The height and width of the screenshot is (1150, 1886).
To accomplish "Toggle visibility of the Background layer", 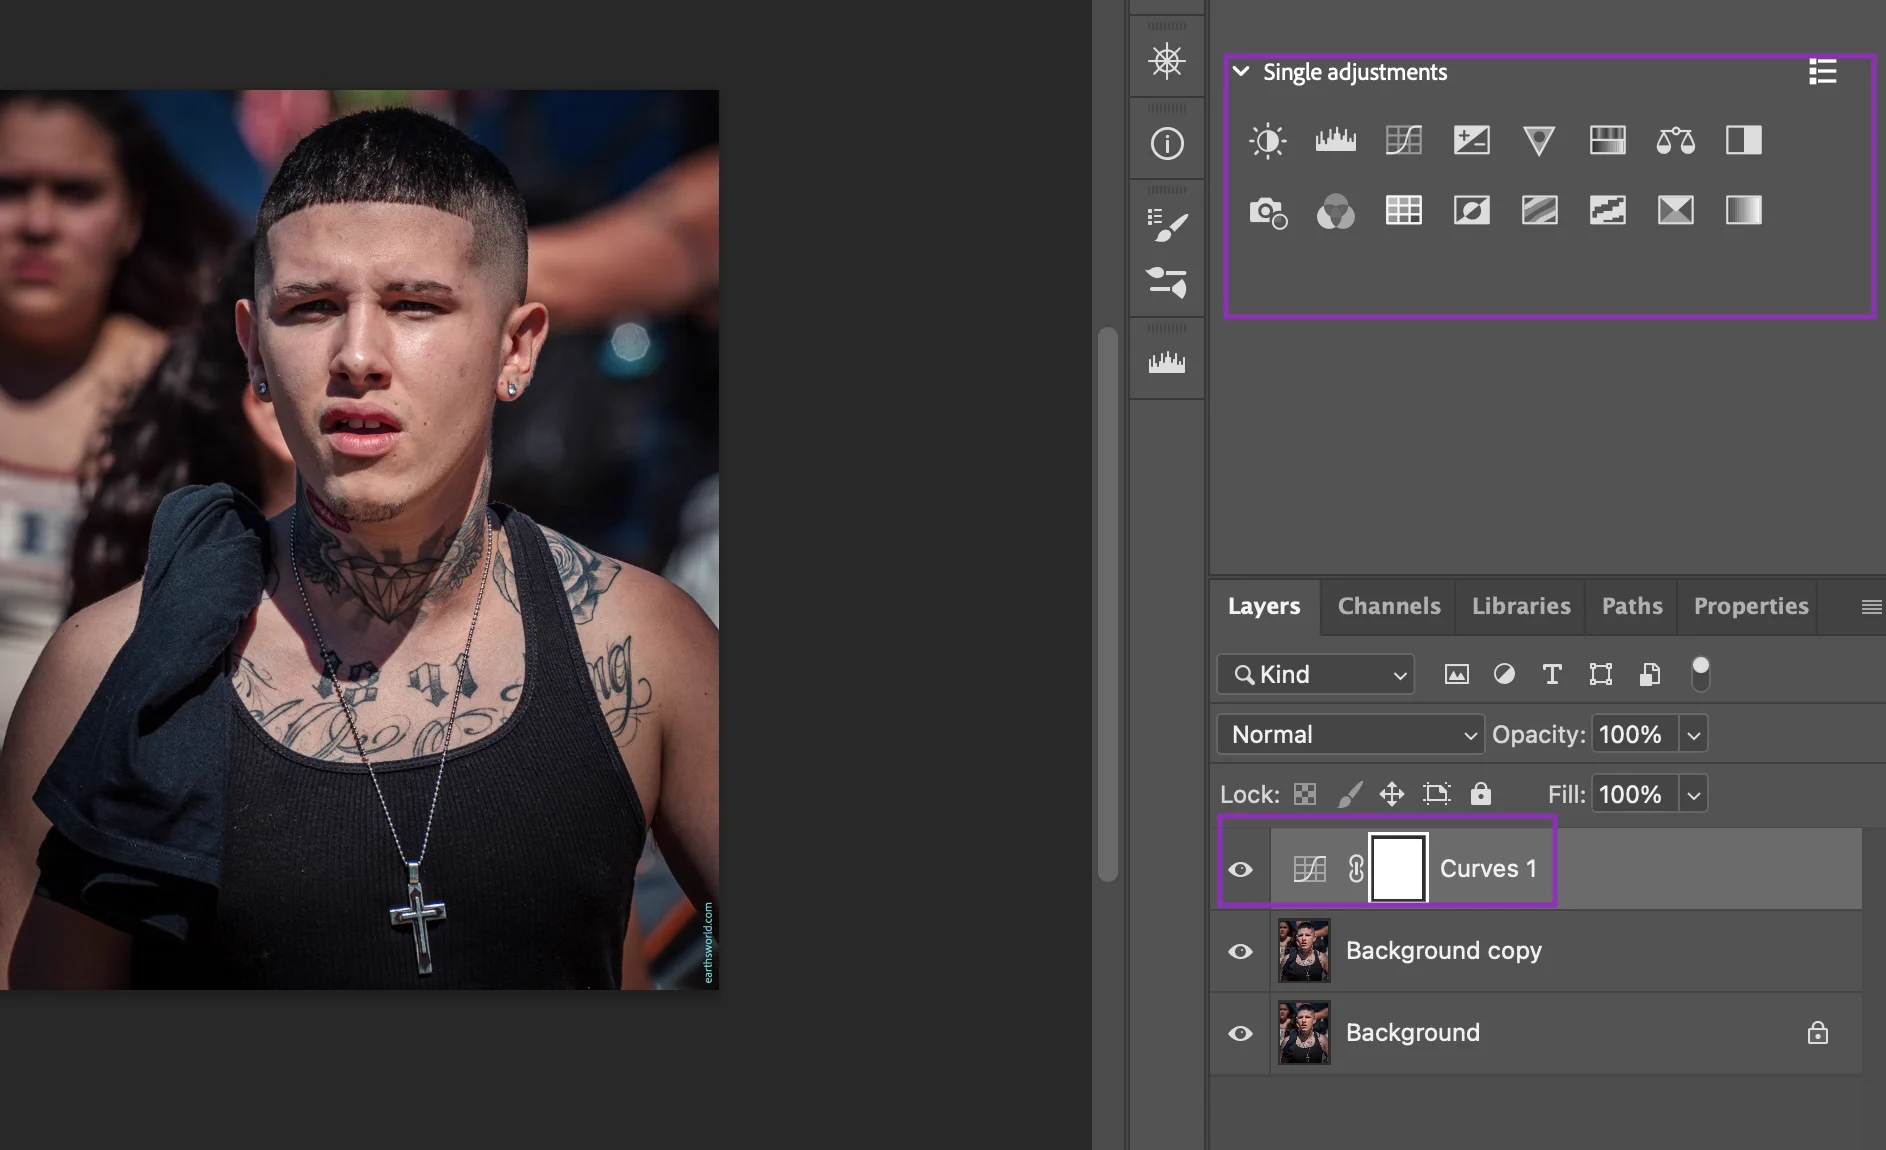I will (1240, 1034).
